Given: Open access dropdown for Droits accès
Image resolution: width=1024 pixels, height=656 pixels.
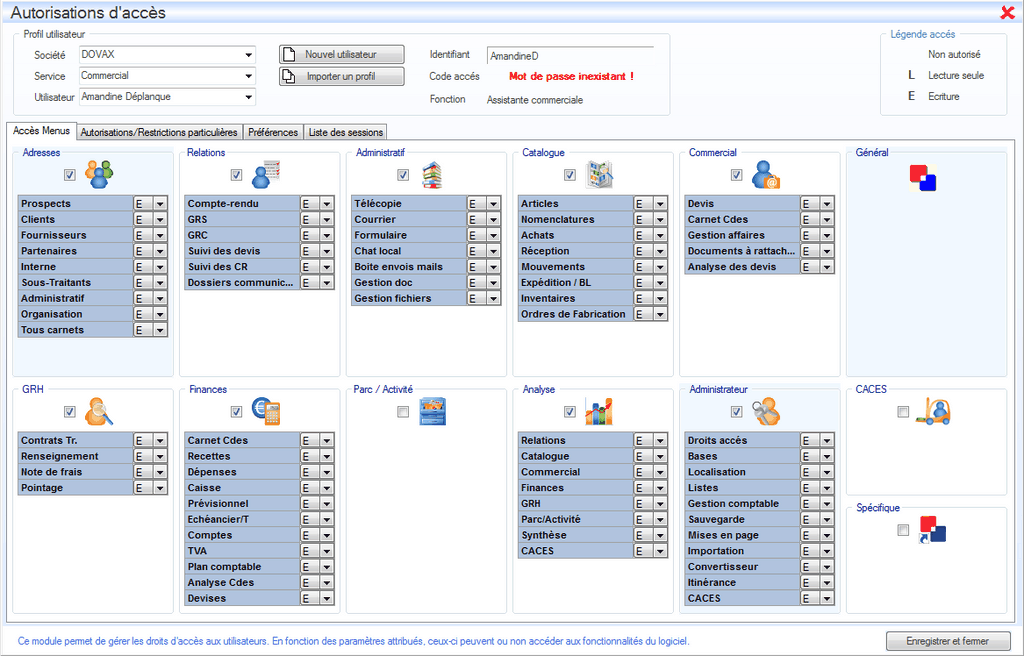Looking at the screenshot, I should [x=827, y=440].
